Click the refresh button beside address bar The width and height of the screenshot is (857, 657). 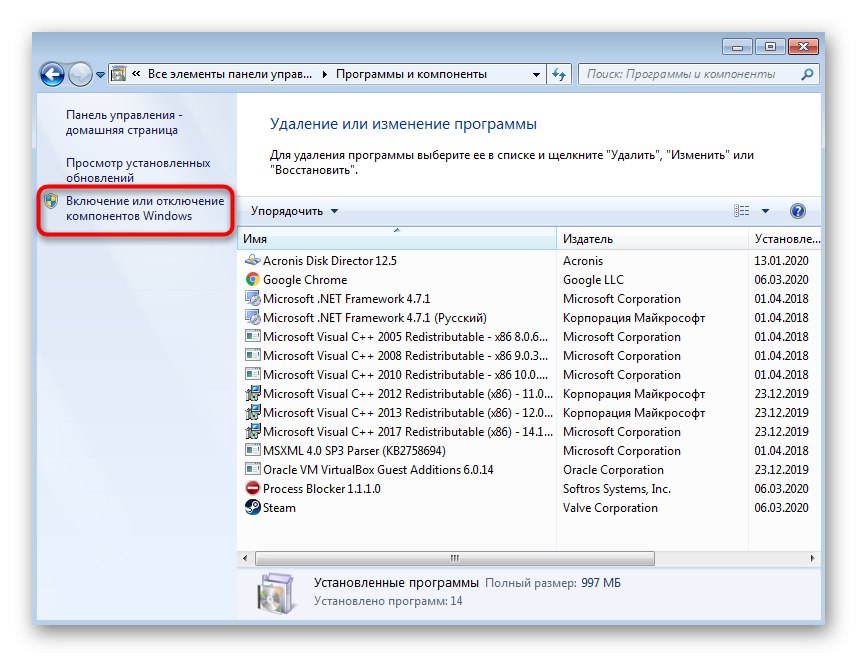[x=559, y=74]
